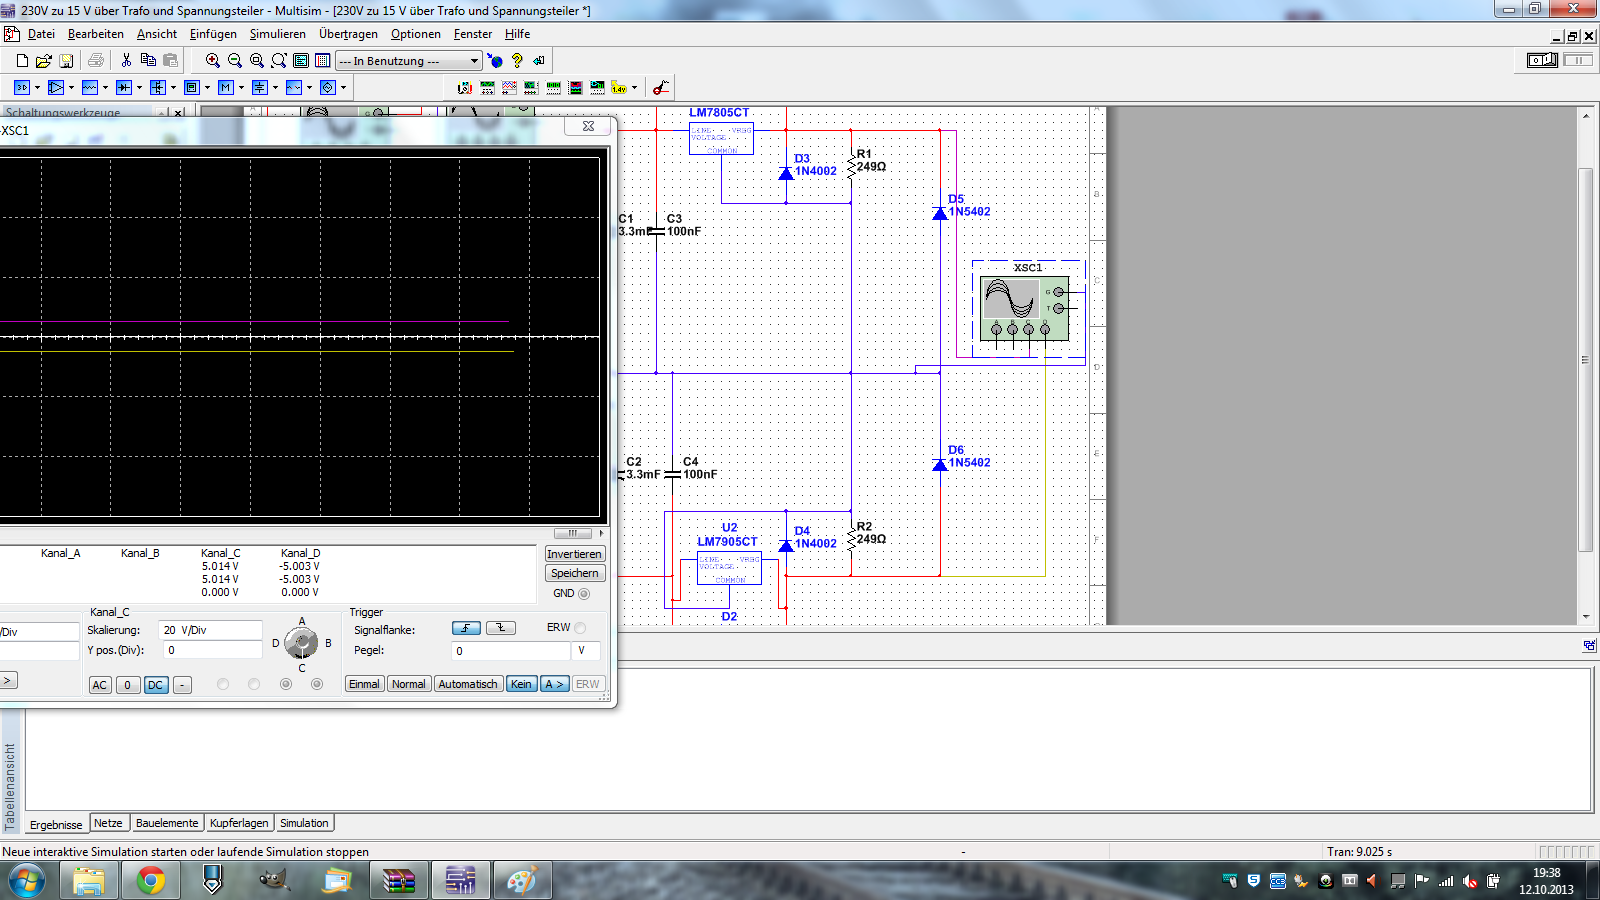Switch to Paint in the taskbar
The height and width of the screenshot is (900, 1600).
(522, 880)
